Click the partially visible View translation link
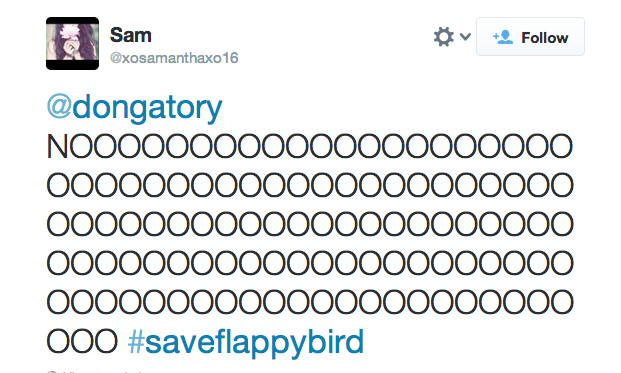 point(103,371)
